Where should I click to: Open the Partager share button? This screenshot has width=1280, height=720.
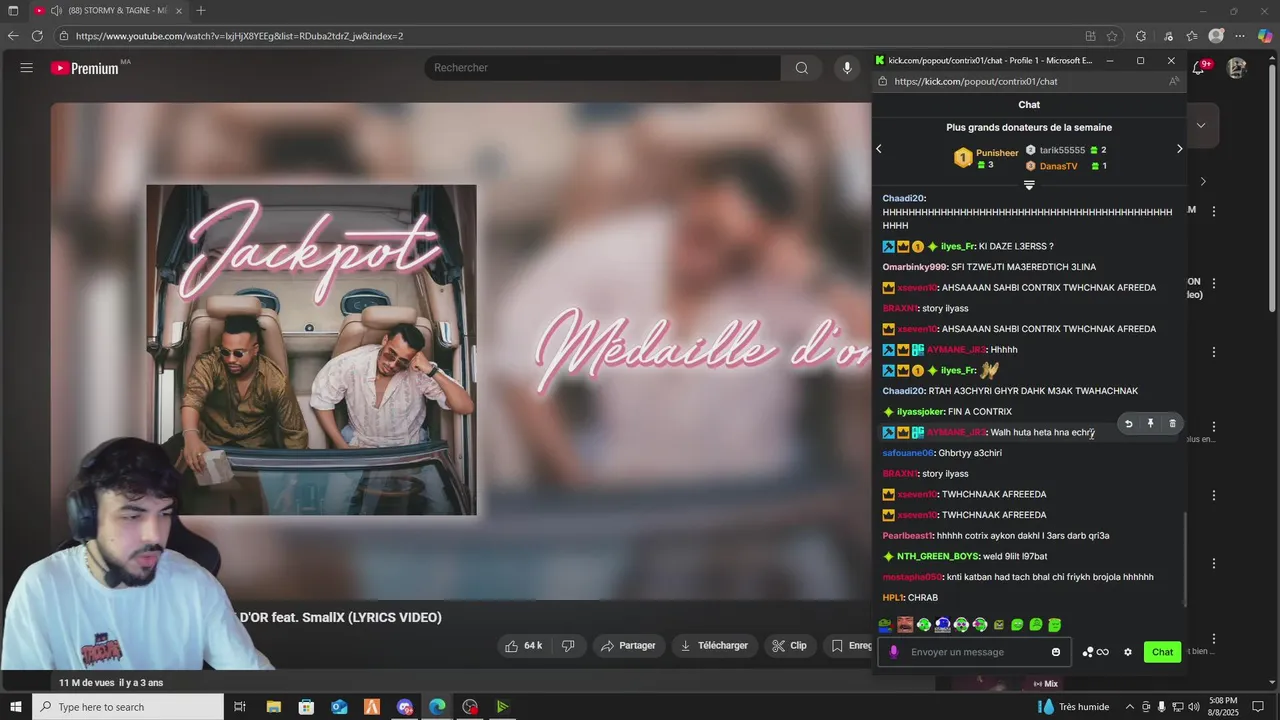(628, 646)
